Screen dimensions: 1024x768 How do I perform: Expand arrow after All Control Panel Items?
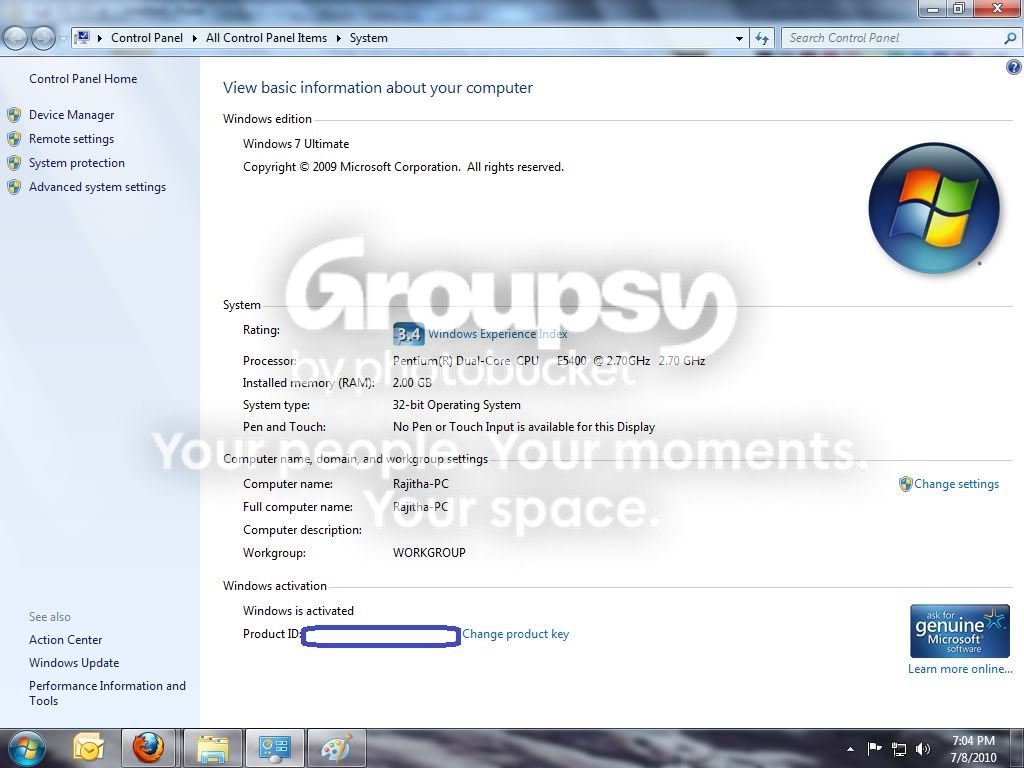339,39
